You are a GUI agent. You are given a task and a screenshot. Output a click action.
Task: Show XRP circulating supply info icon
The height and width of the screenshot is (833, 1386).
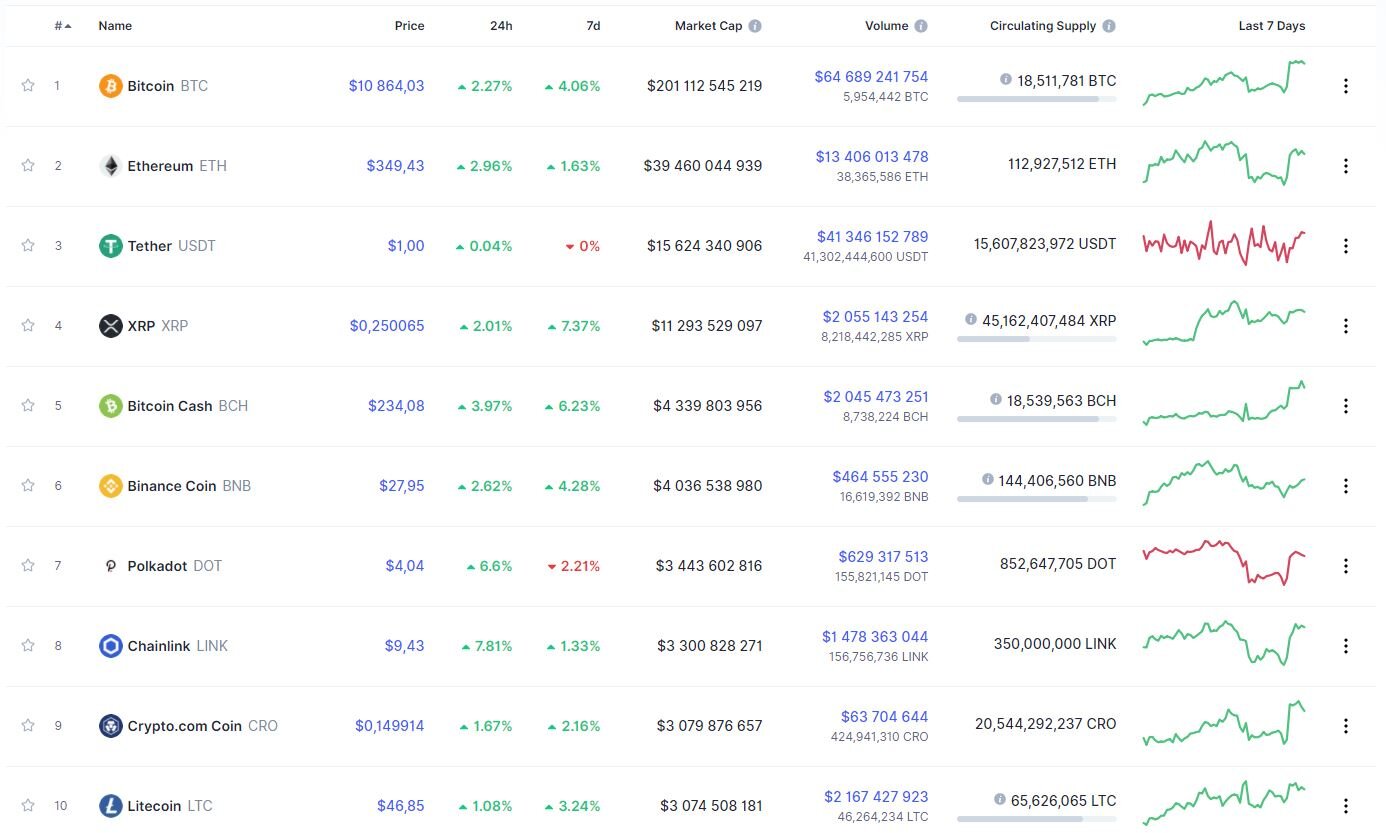[970, 319]
